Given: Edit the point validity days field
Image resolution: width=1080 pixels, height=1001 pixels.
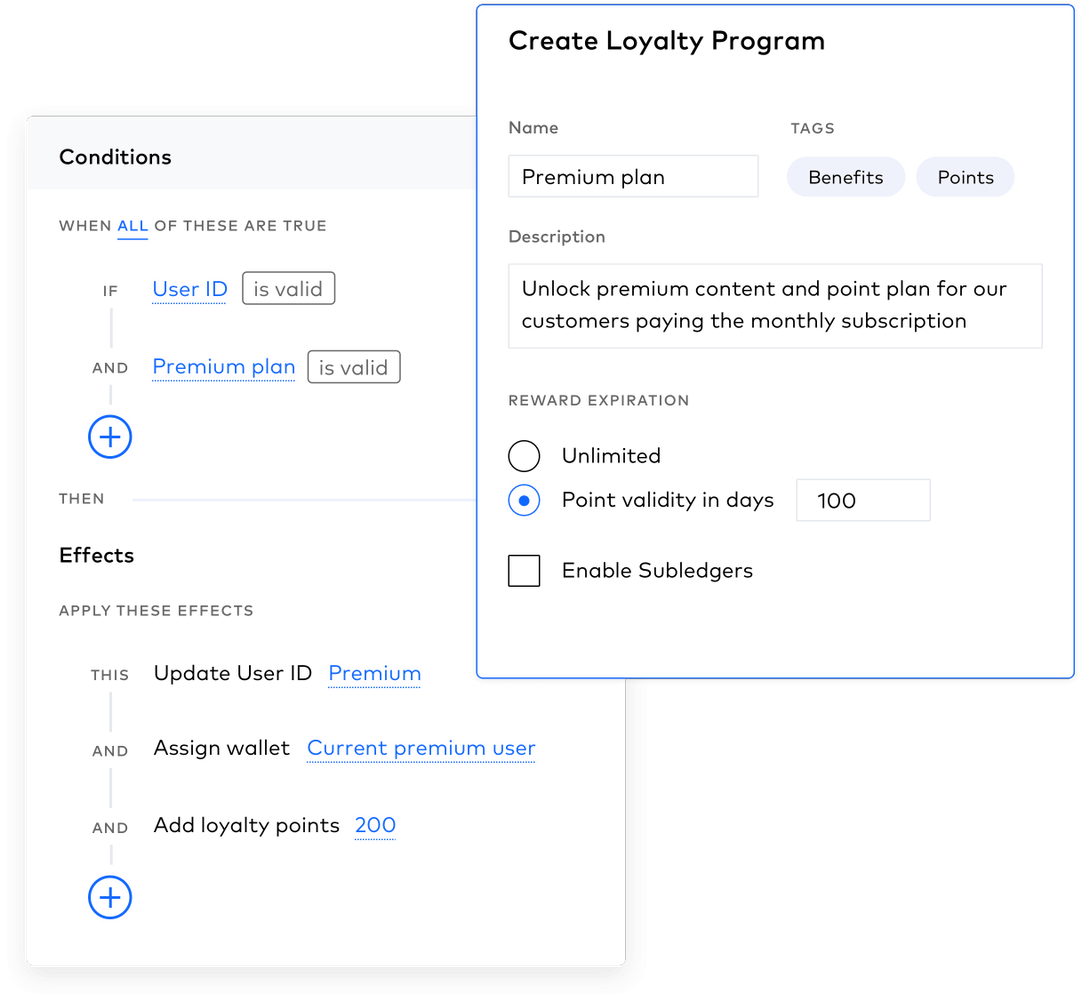Looking at the screenshot, I should 862,500.
